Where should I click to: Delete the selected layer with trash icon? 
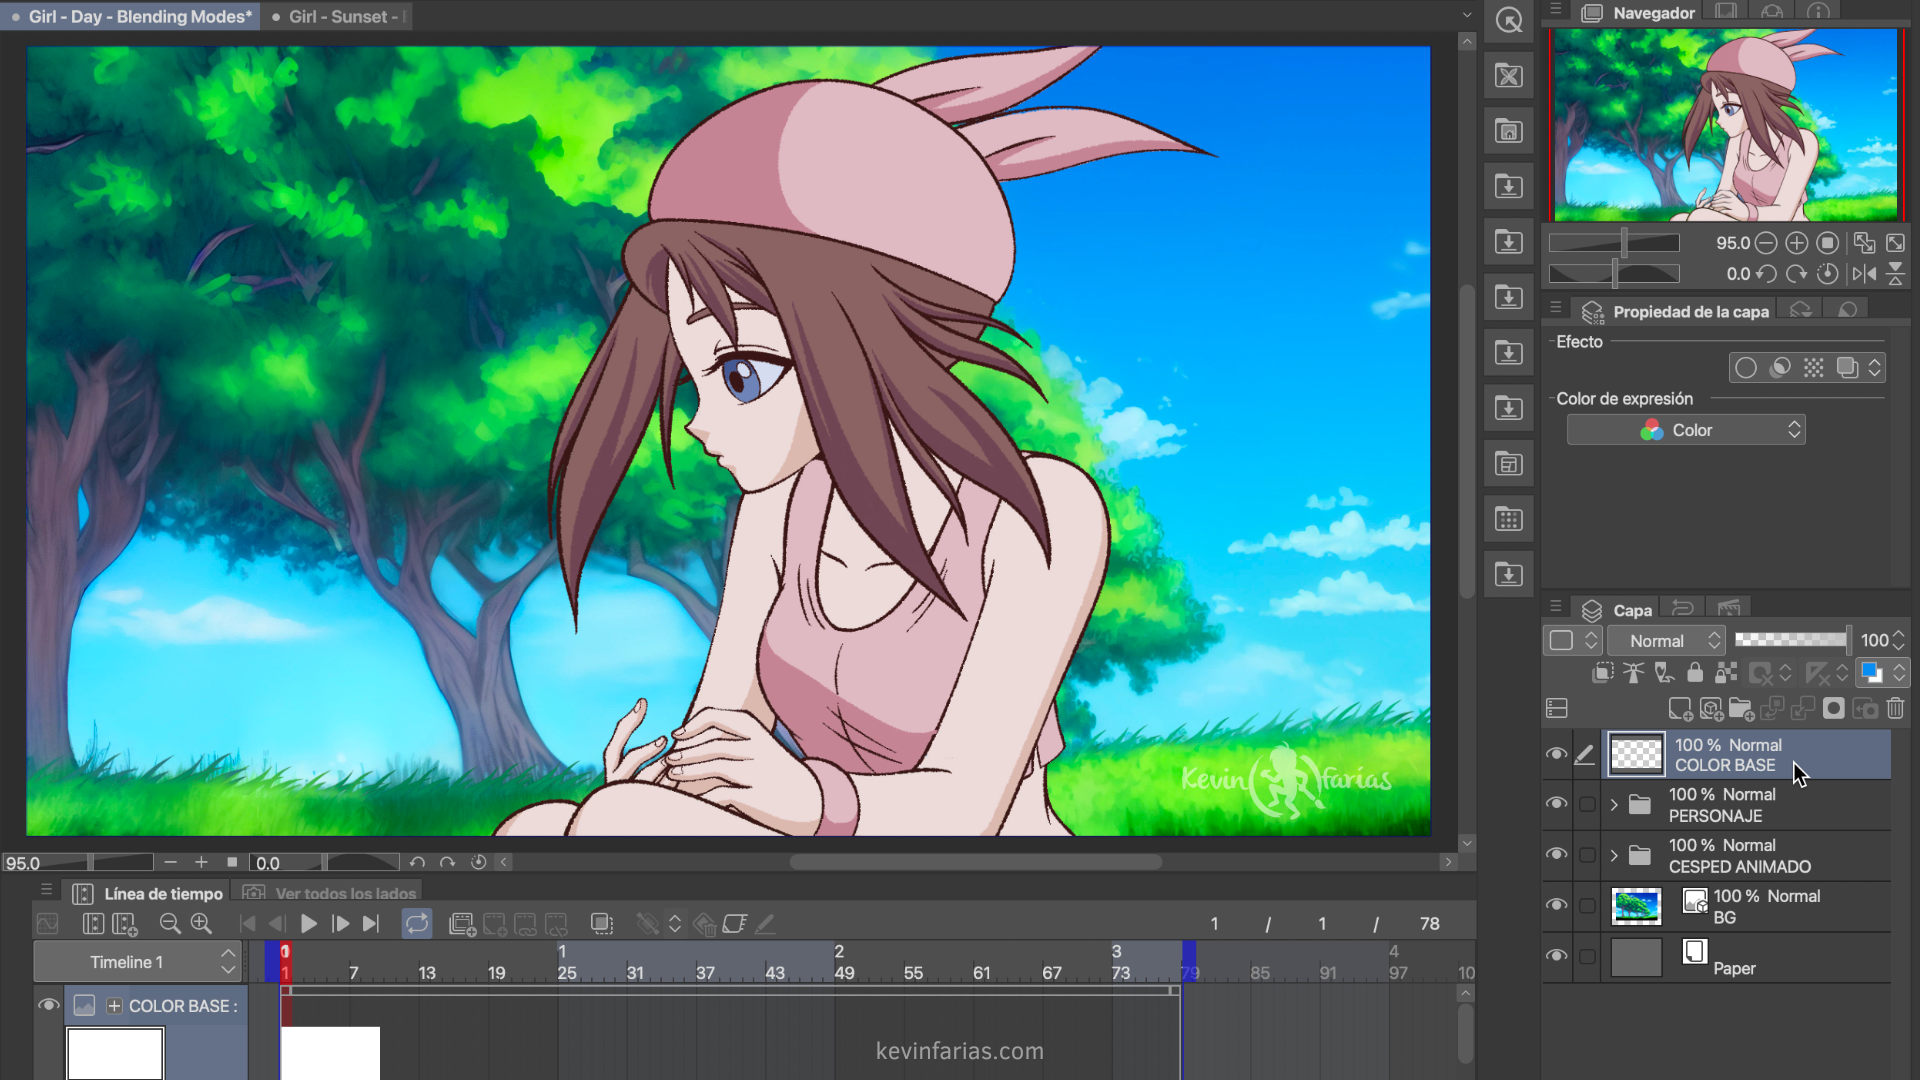click(x=1895, y=709)
